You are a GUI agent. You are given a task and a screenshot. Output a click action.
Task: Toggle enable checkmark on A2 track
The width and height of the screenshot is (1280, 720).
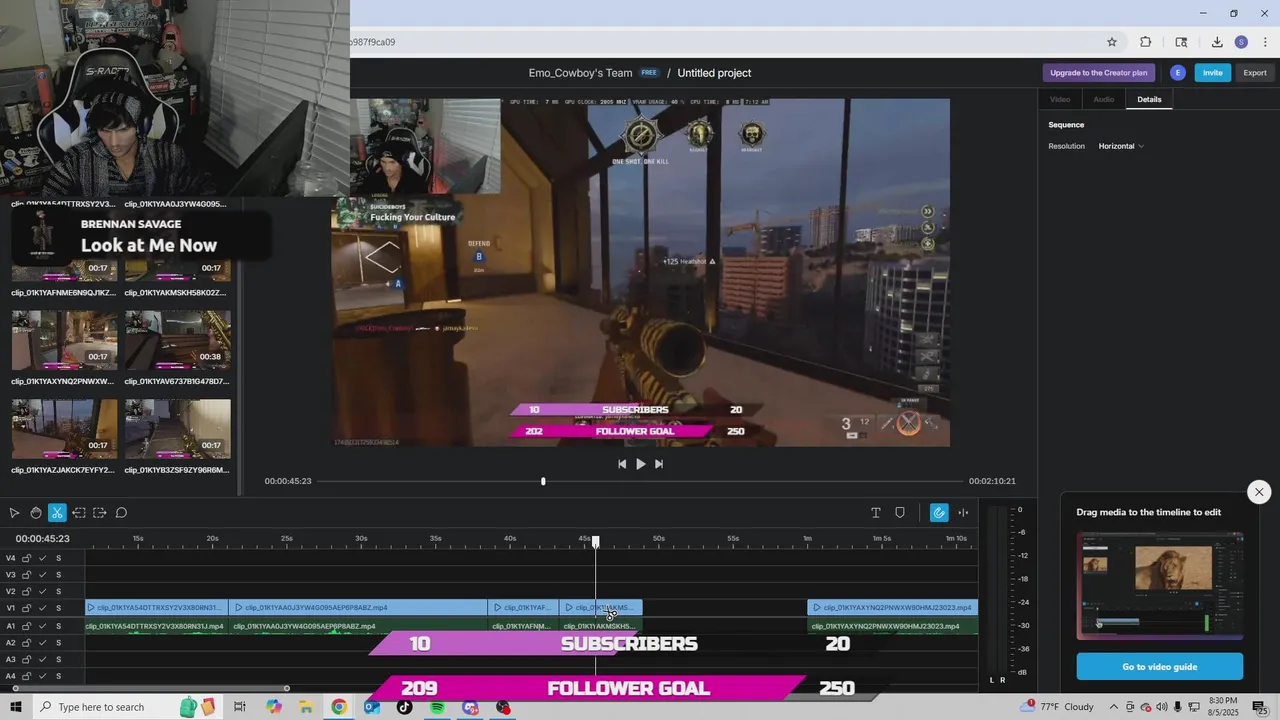click(43, 643)
